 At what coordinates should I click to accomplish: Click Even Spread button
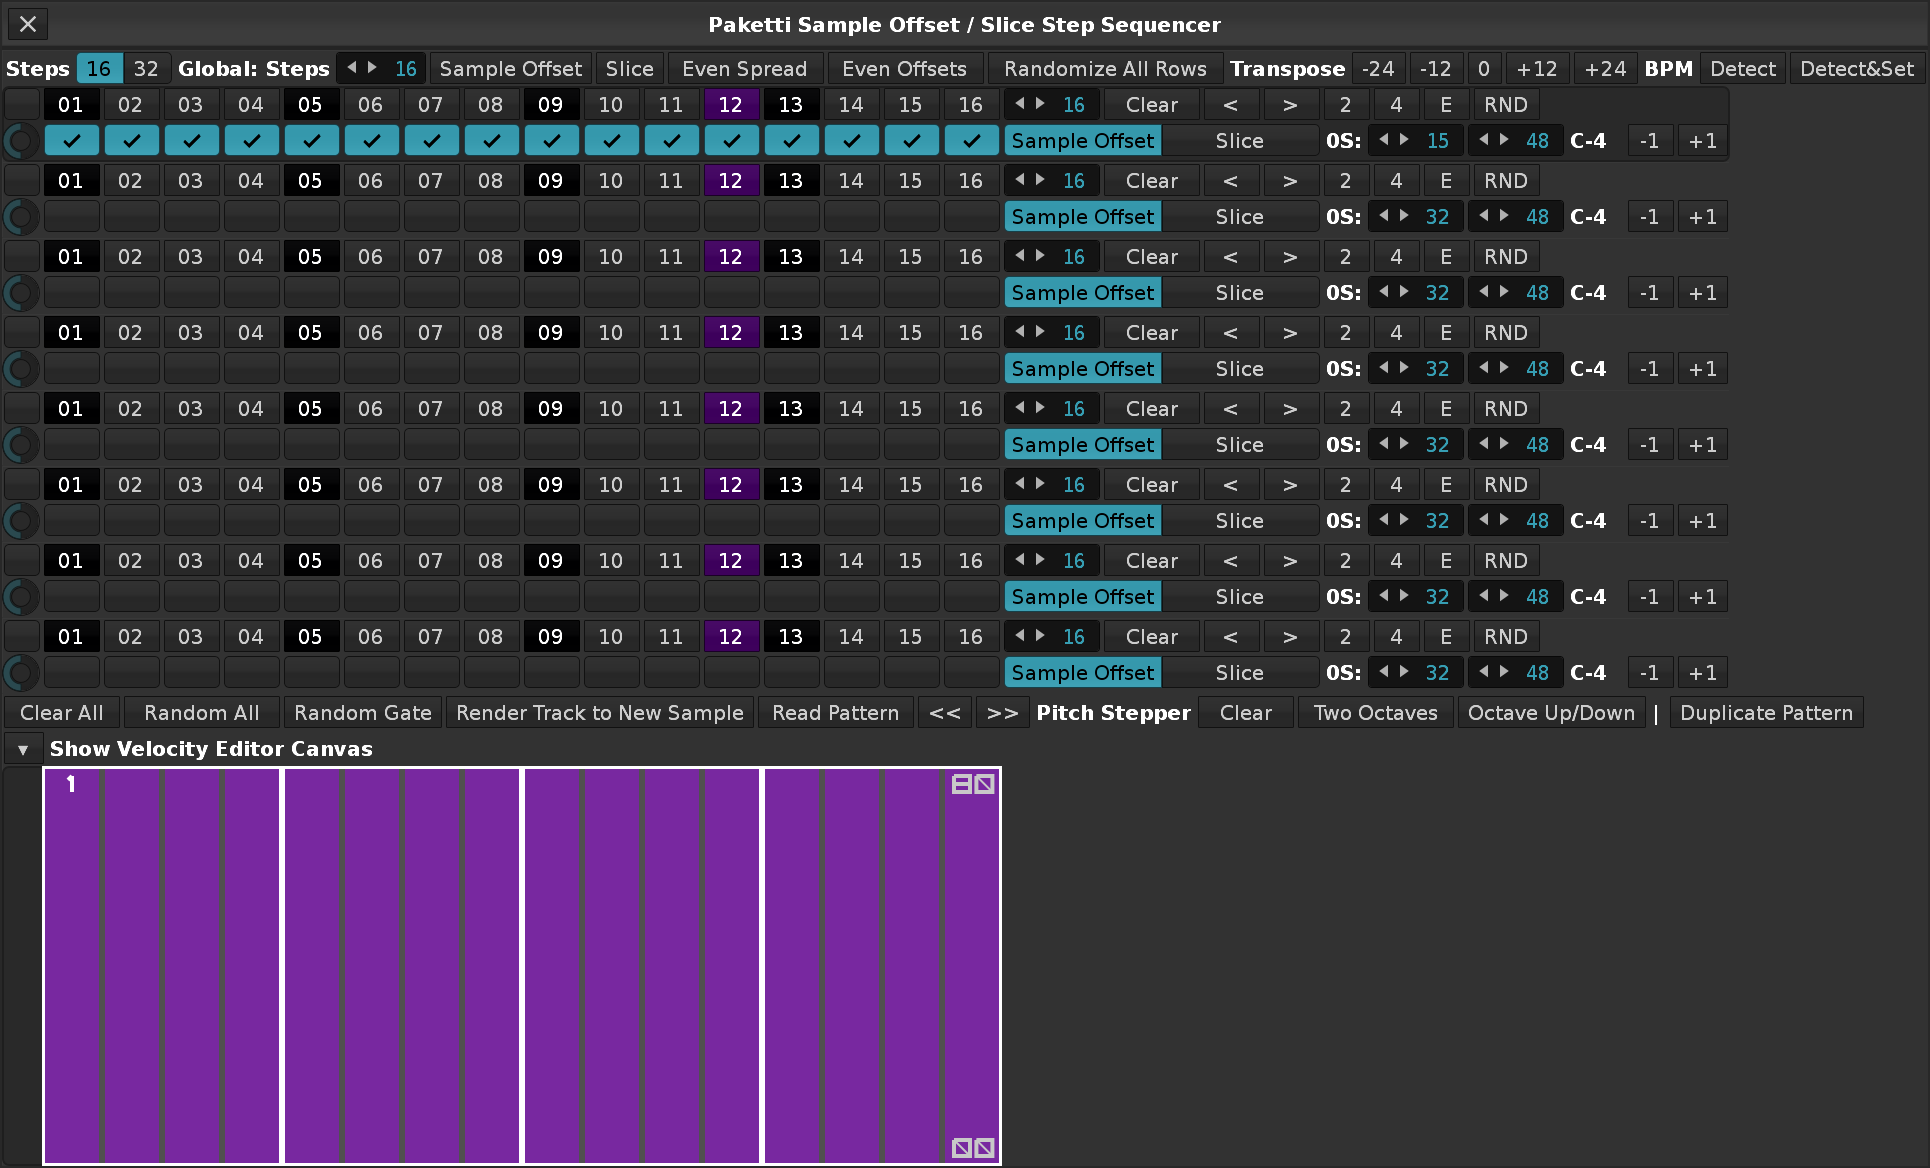tap(745, 69)
